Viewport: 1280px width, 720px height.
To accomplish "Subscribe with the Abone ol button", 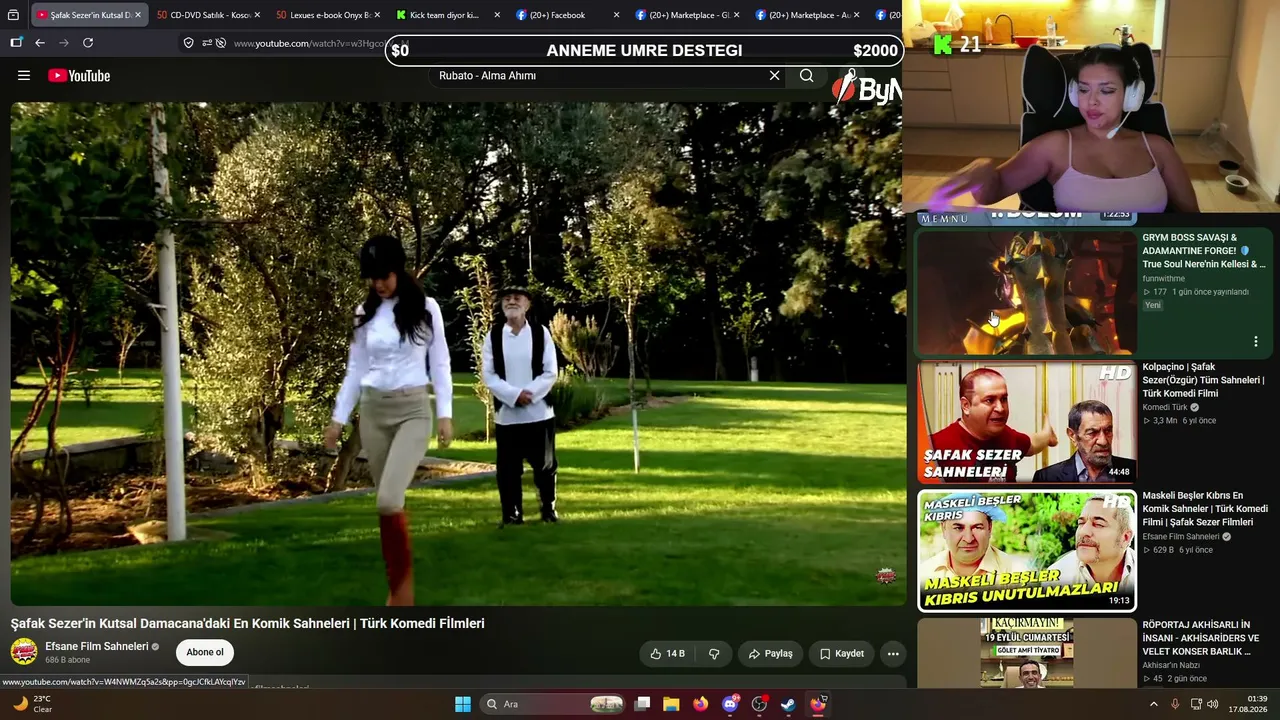I will click(x=205, y=652).
